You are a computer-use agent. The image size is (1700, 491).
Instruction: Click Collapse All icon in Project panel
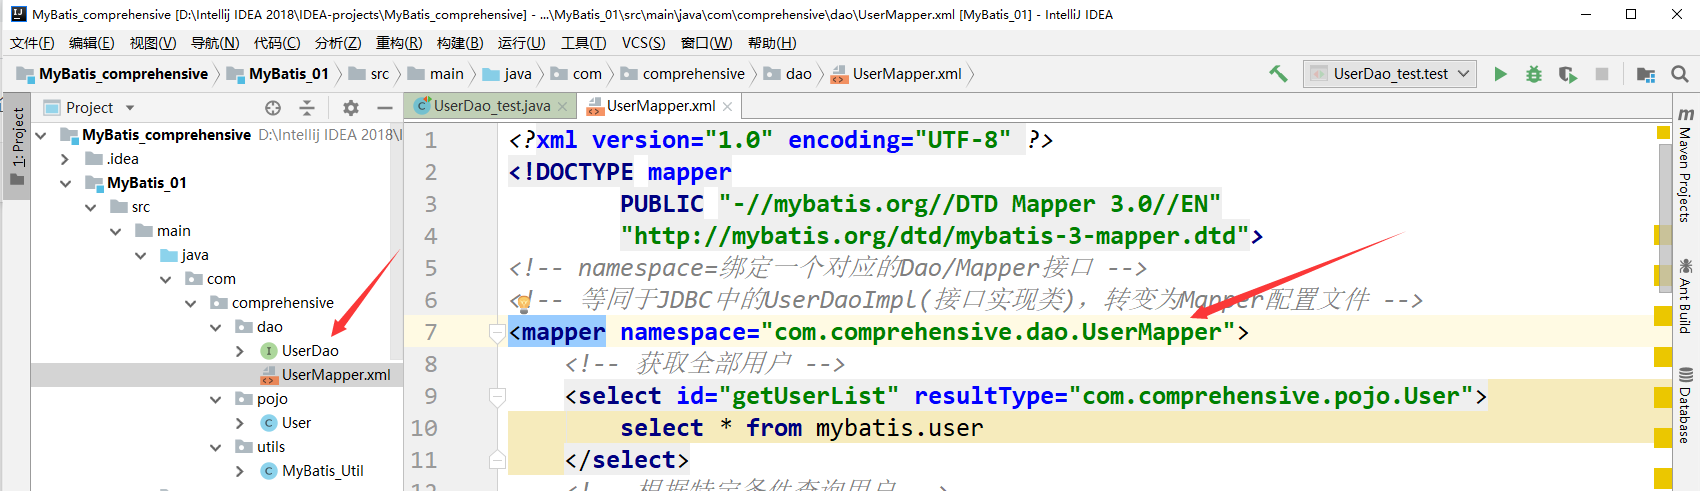click(307, 108)
